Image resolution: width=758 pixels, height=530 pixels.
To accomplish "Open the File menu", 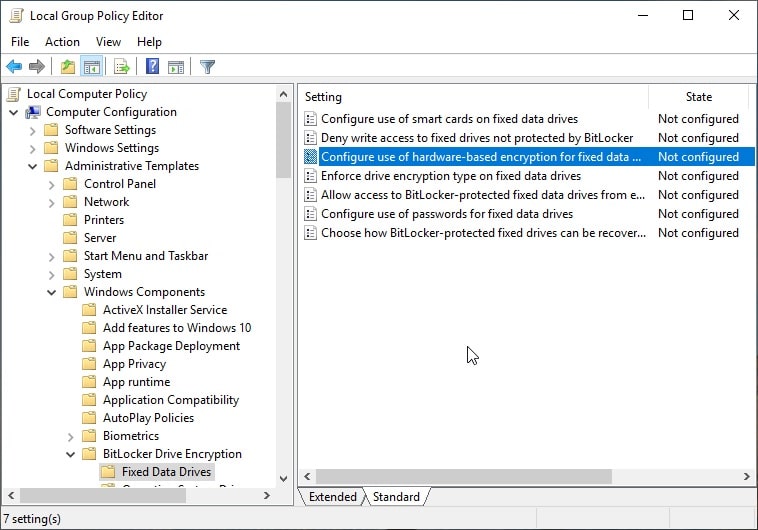I will 20,42.
